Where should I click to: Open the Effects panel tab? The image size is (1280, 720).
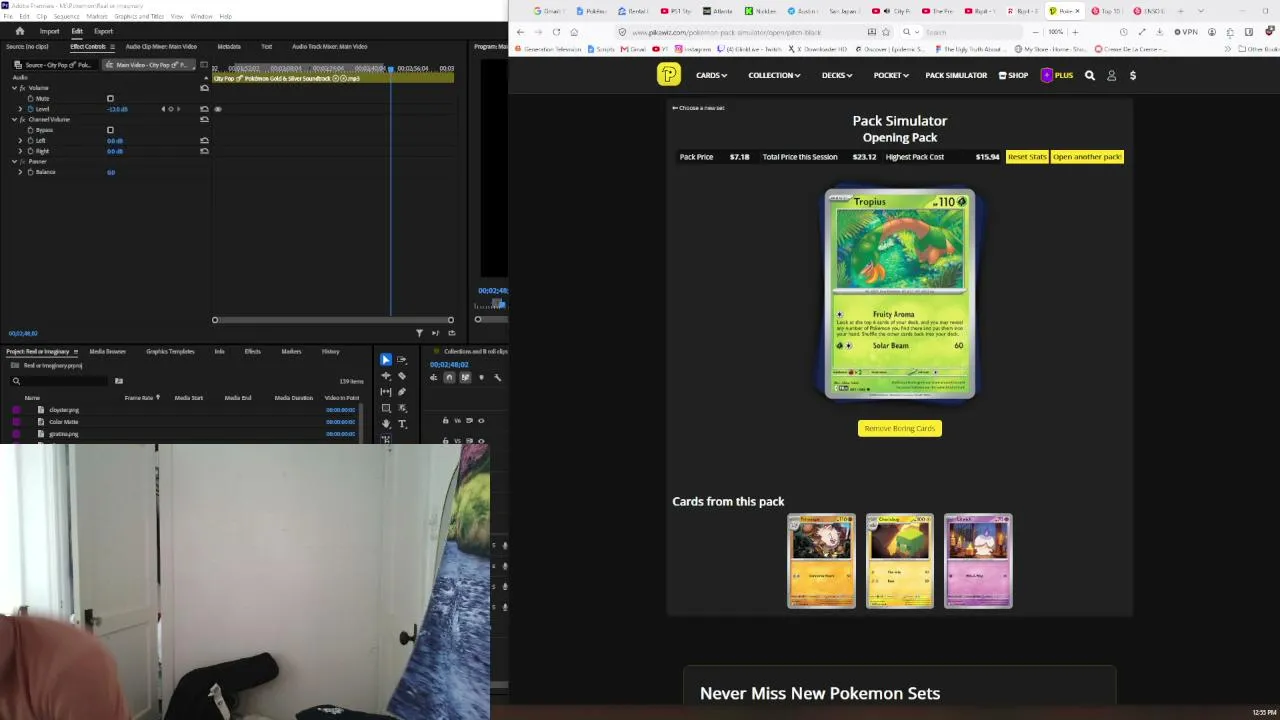point(253,351)
